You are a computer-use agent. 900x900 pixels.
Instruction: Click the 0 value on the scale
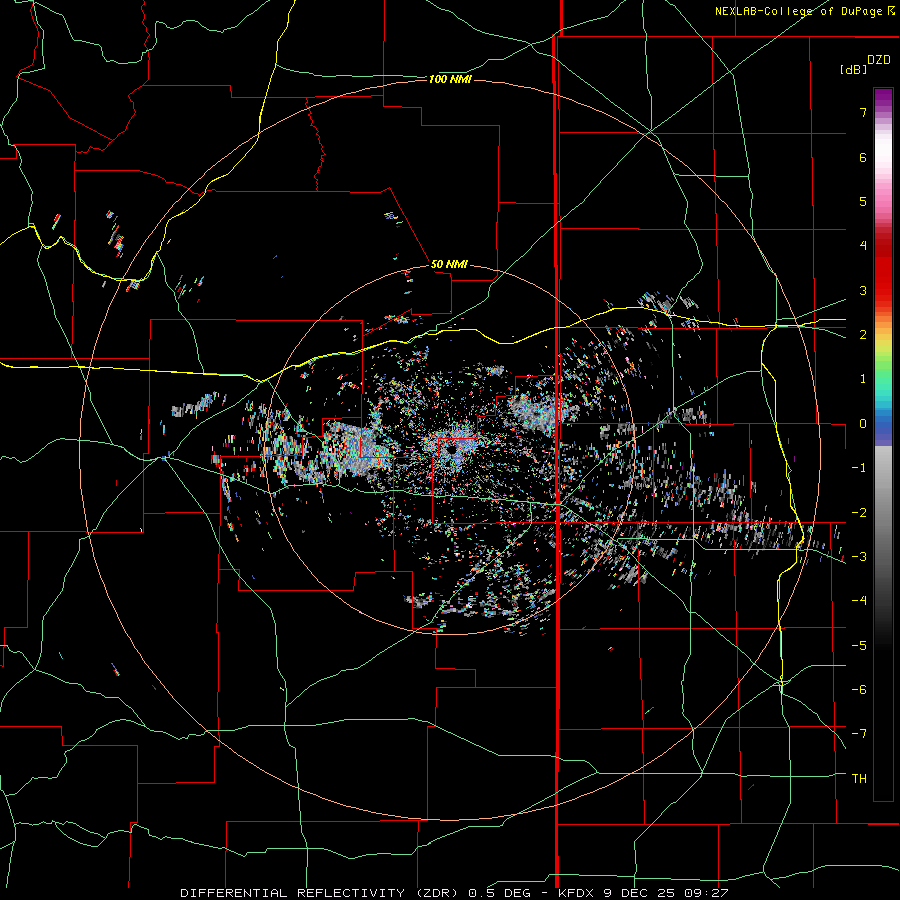tap(863, 424)
